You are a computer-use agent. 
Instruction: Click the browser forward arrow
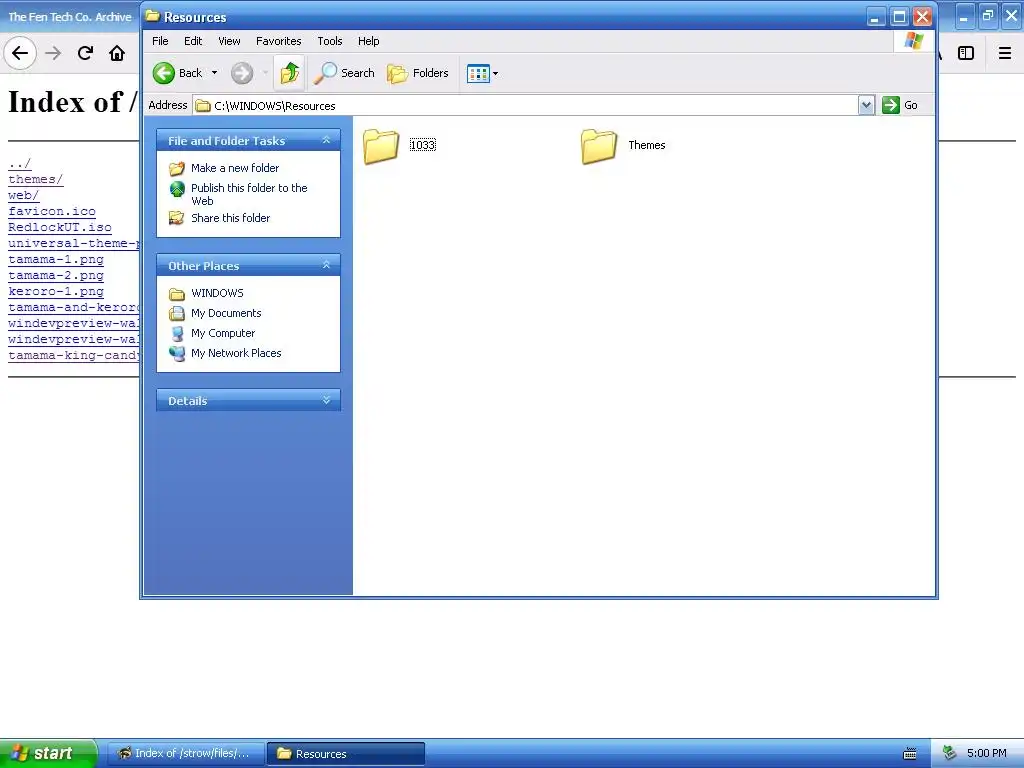point(53,53)
